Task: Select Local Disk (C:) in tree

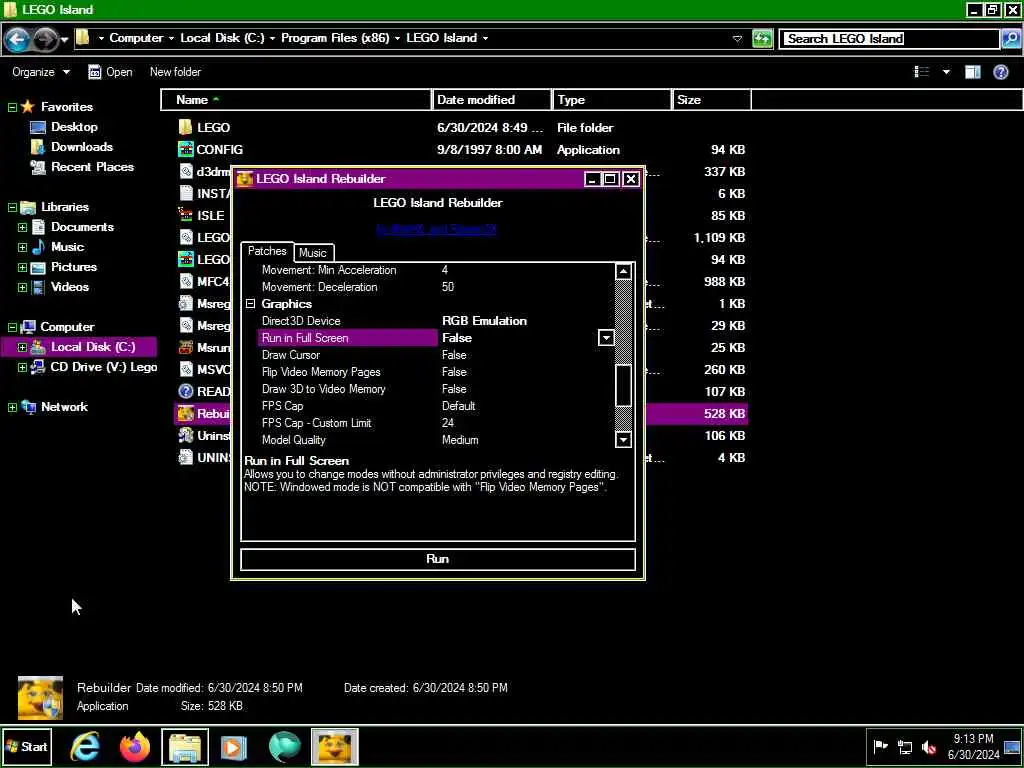Action: tap(93, 347)
